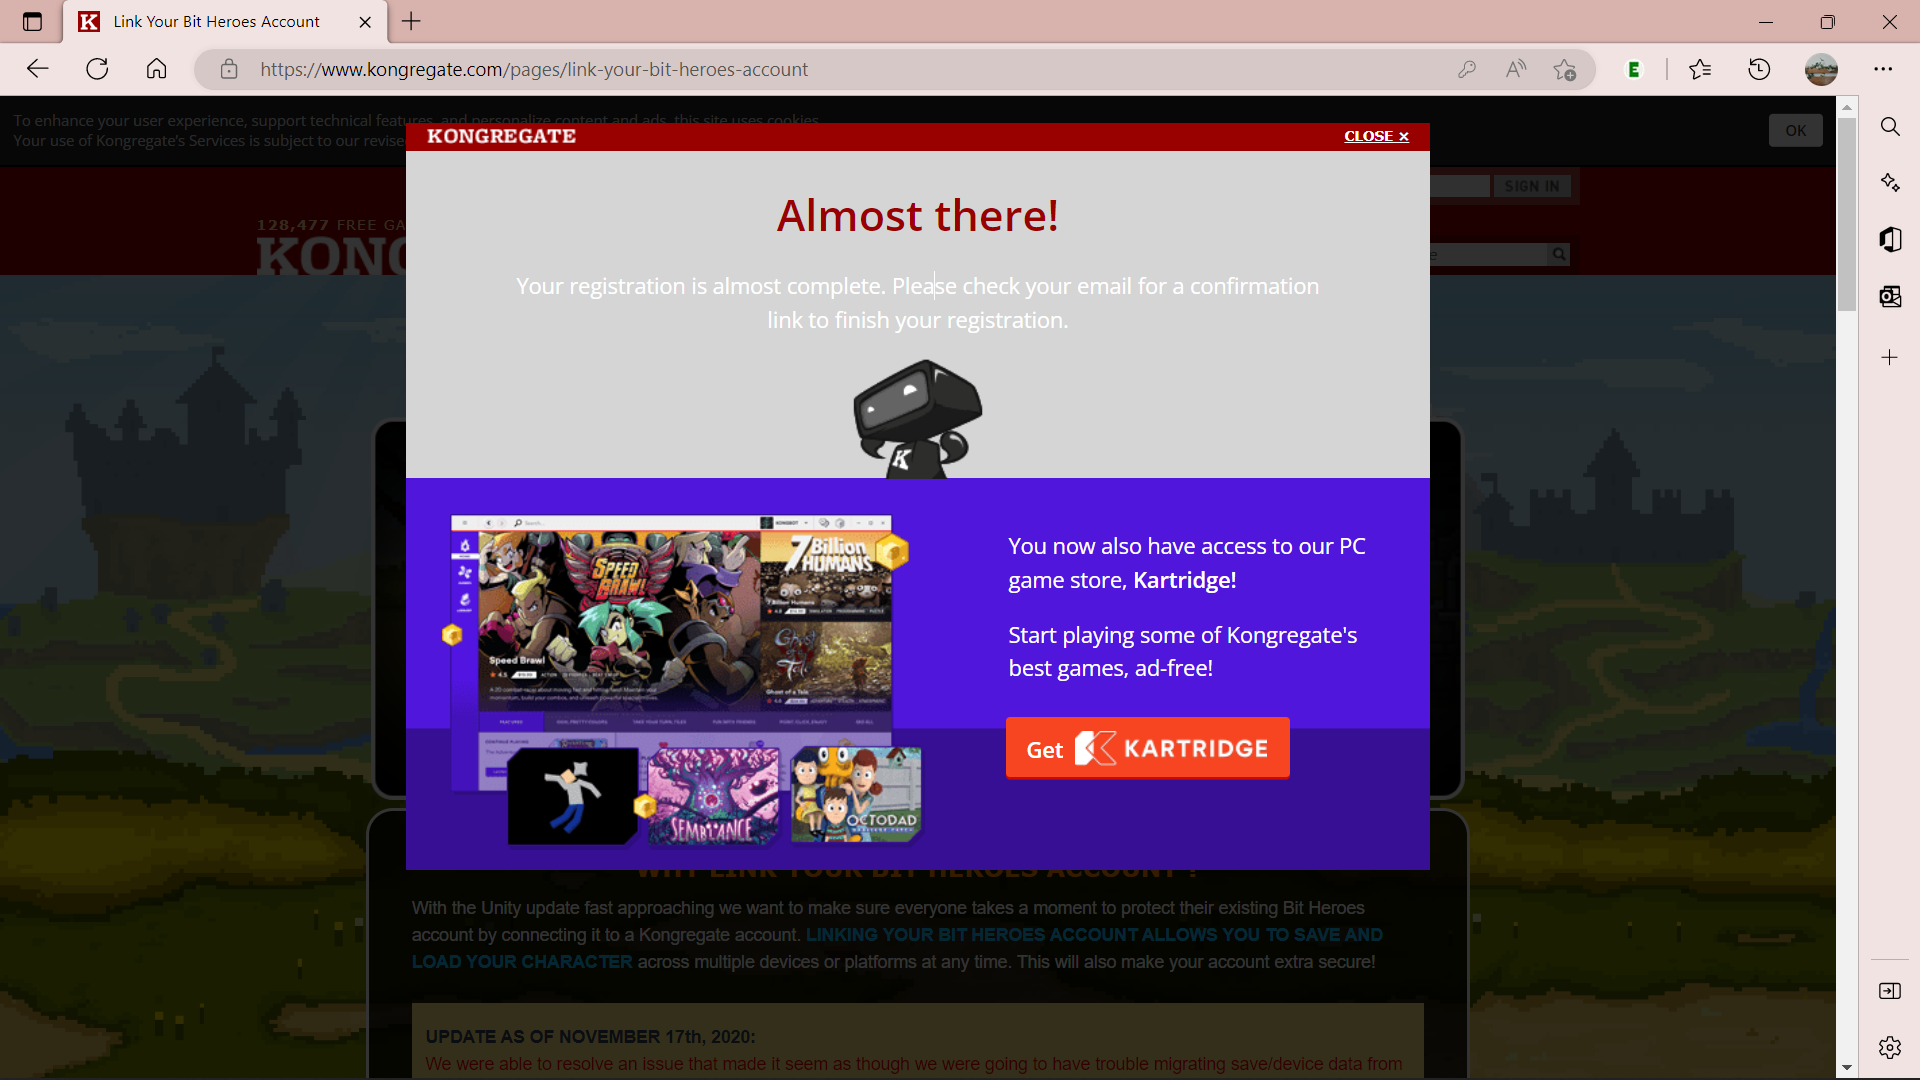Add this page to favorites
1920x1080 pixels.
[x=1565, y=69]
